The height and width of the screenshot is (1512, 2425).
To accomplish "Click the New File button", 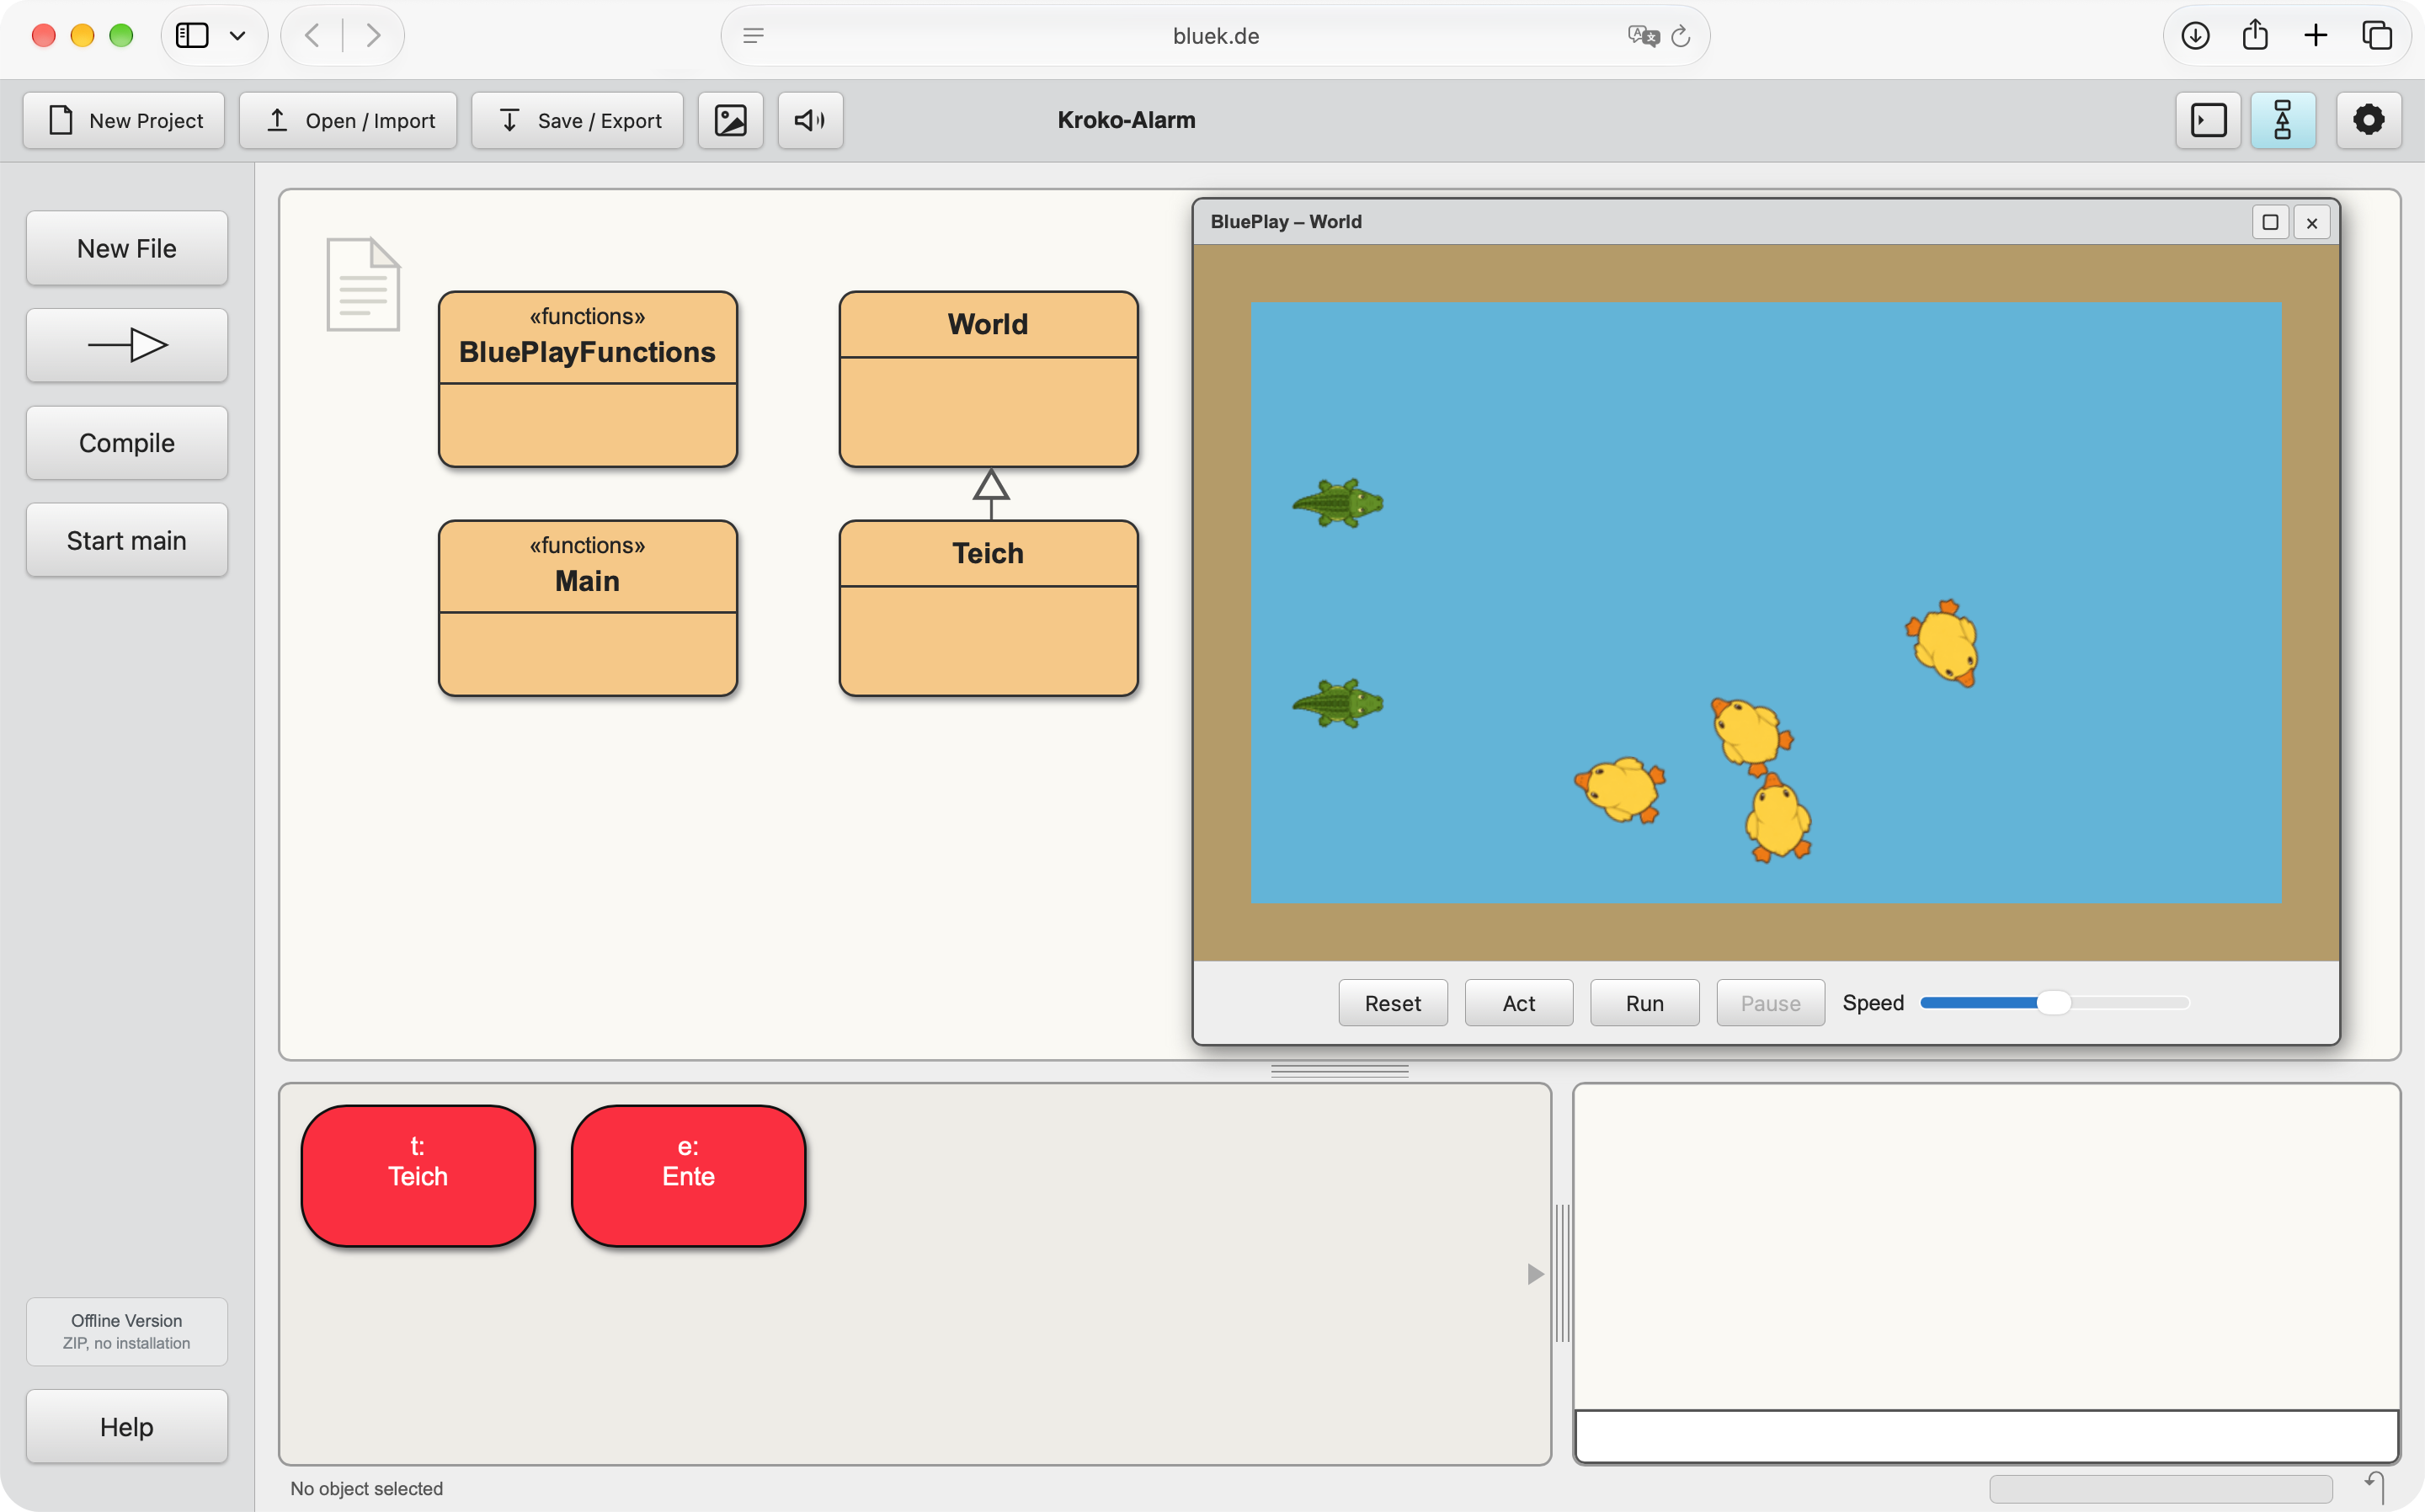I will coord(127,248).
